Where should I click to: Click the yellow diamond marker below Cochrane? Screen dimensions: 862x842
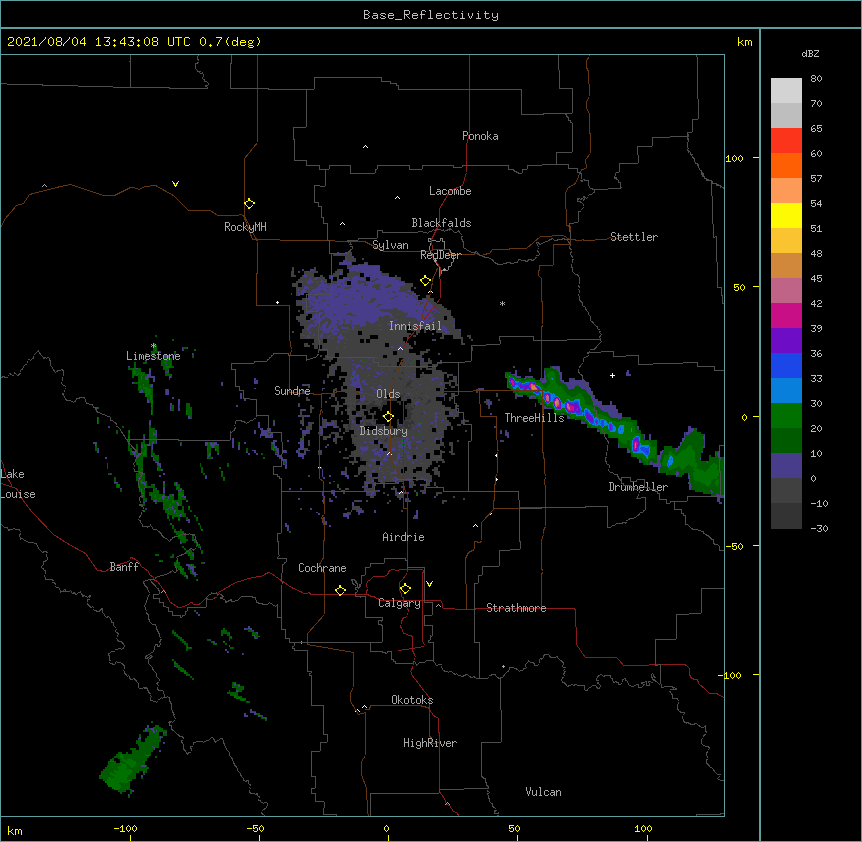point(340,590)
